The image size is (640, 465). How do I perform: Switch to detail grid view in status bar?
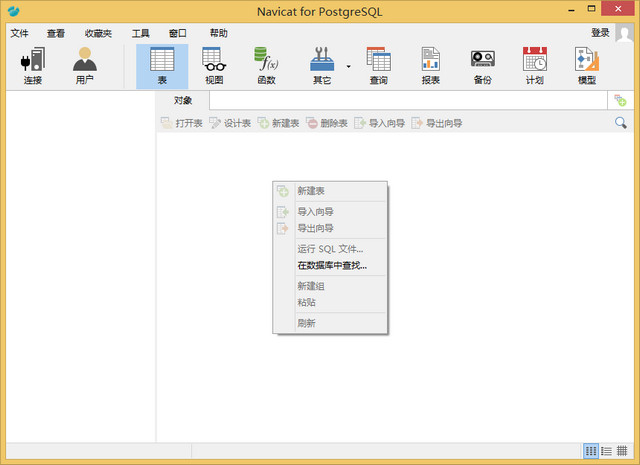coord(622,451)
